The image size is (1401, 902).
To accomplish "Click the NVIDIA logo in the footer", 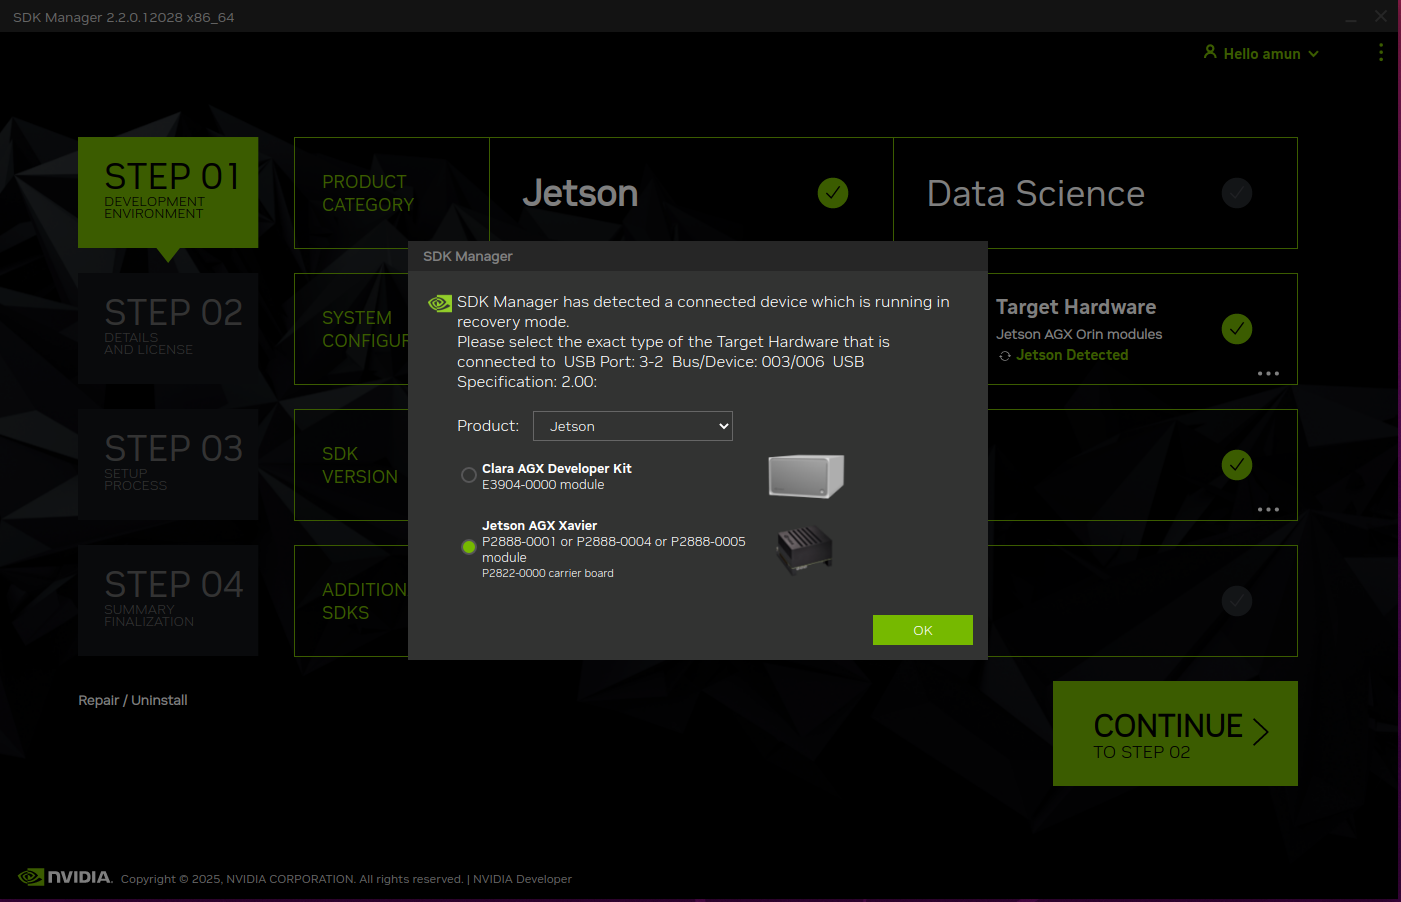I will point(65,877).
